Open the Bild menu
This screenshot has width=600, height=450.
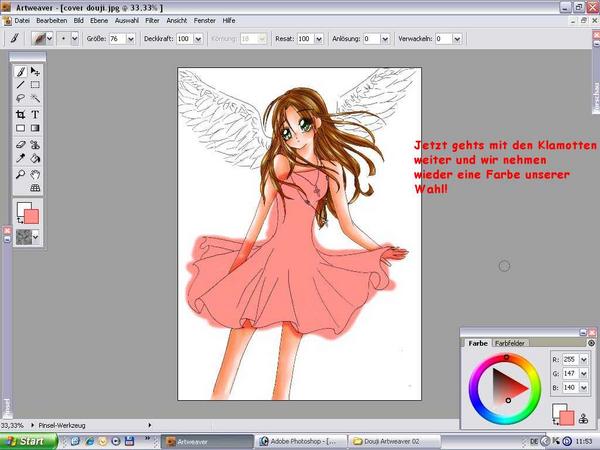(79, 21)
